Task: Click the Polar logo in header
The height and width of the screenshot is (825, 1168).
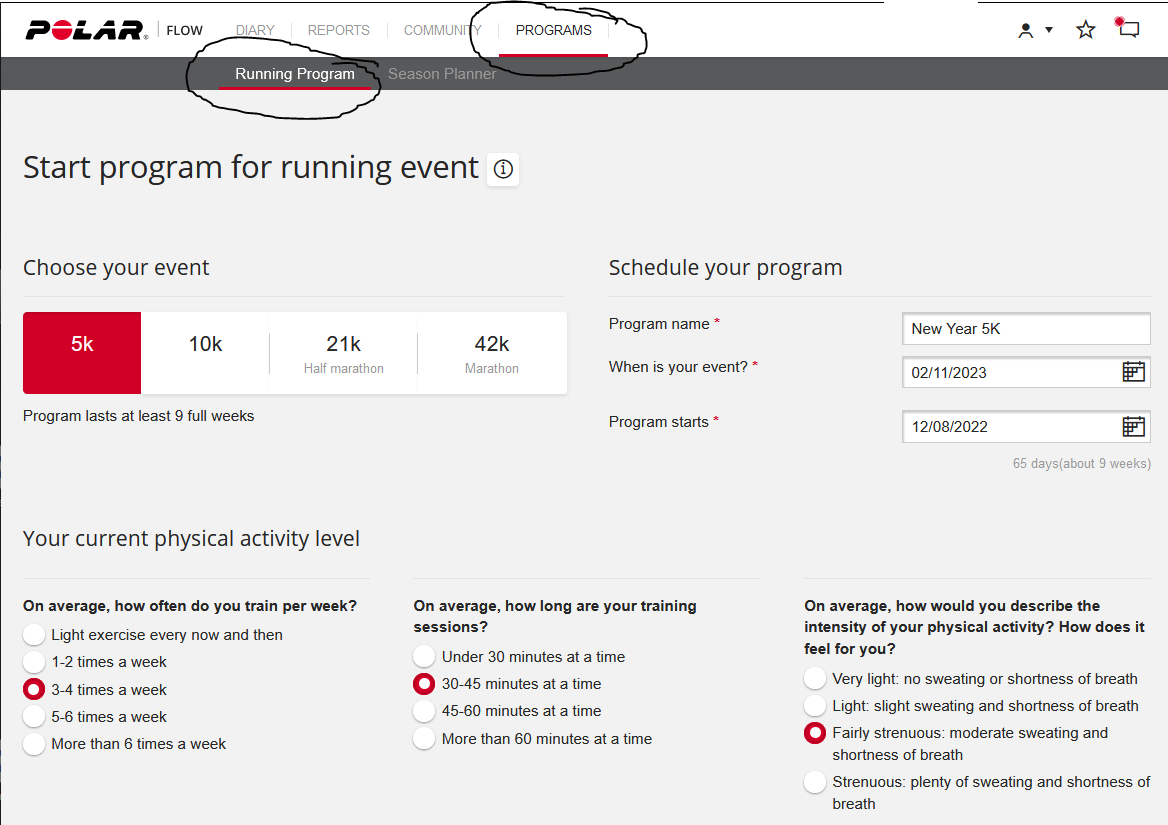Action: click(x=86, y=30)
